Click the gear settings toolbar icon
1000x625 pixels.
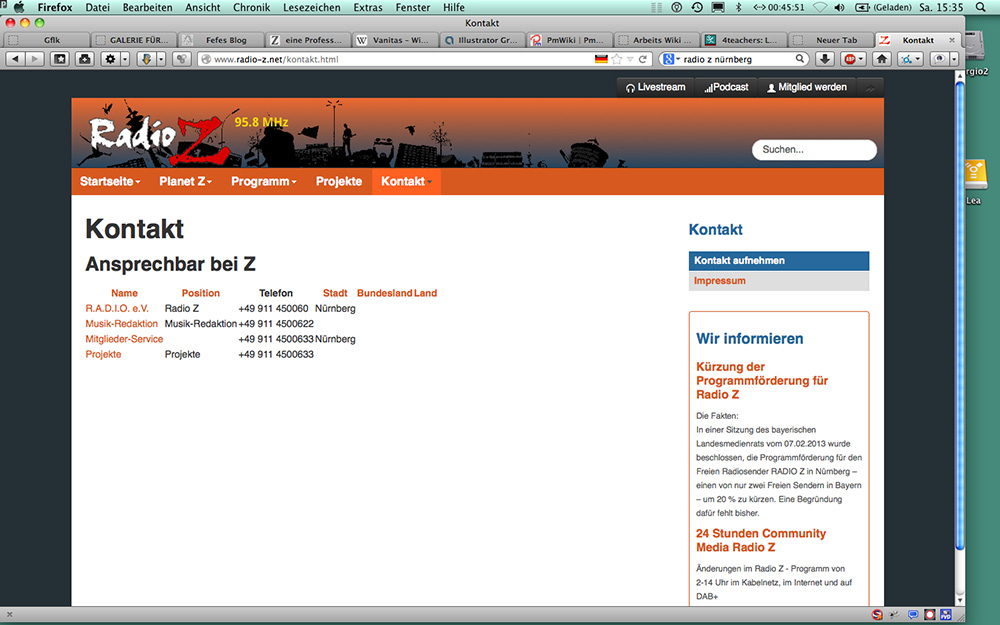coord(111,59)
